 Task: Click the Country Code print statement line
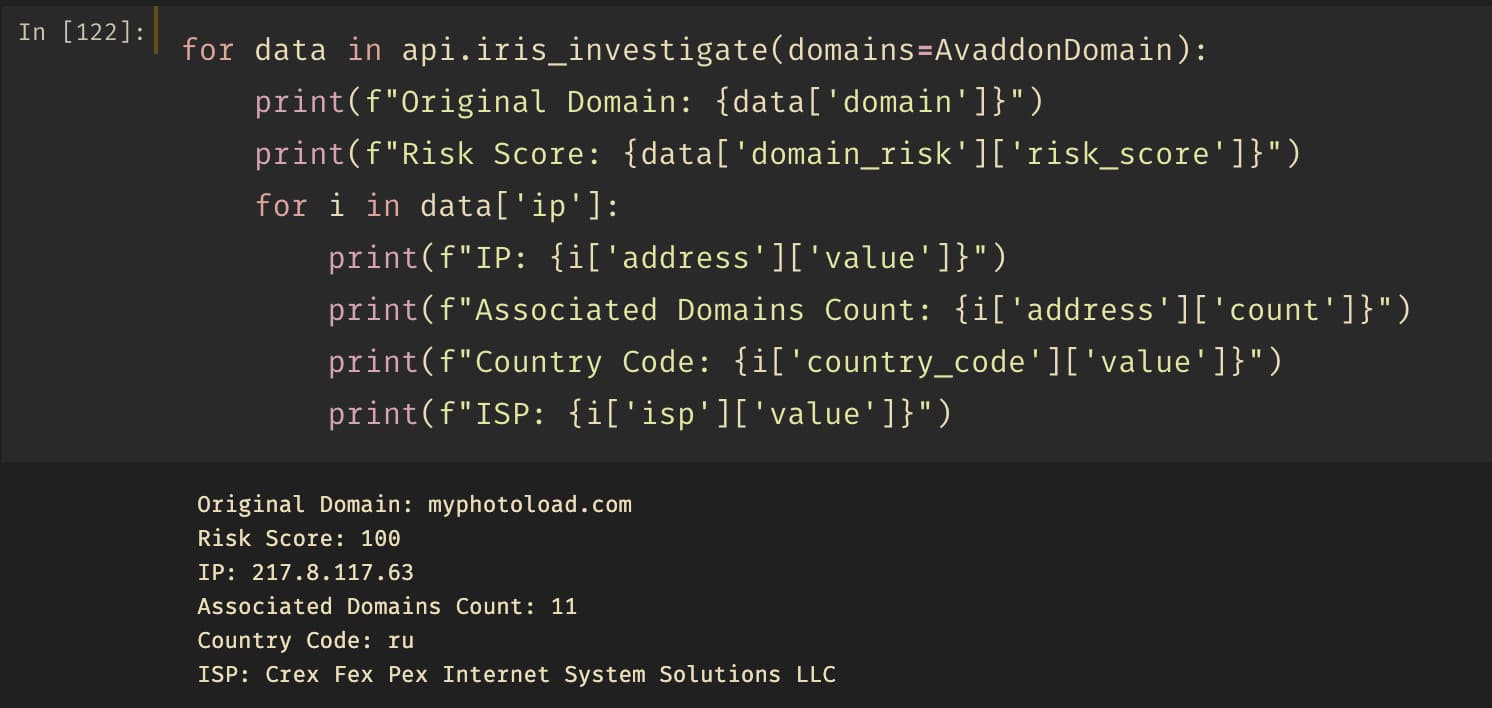coord(805,362)
